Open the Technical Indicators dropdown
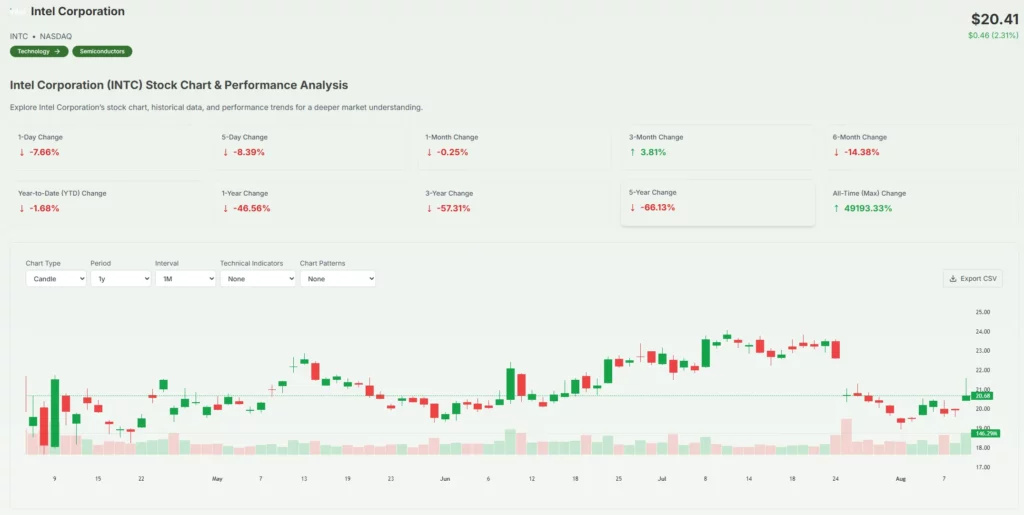Image resolution: width=1024 pixels, height=515 pixels. click(257, 279)
